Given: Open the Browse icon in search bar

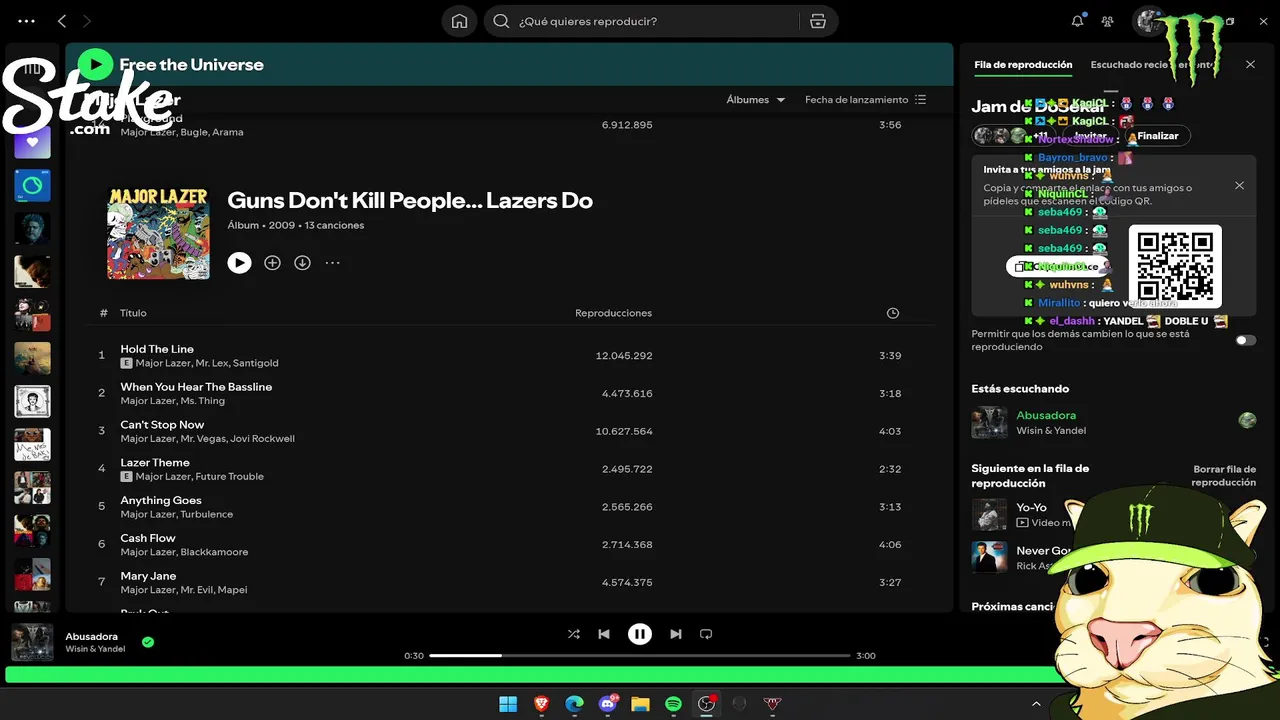Looking at the screenshot, I should (818, 21).
